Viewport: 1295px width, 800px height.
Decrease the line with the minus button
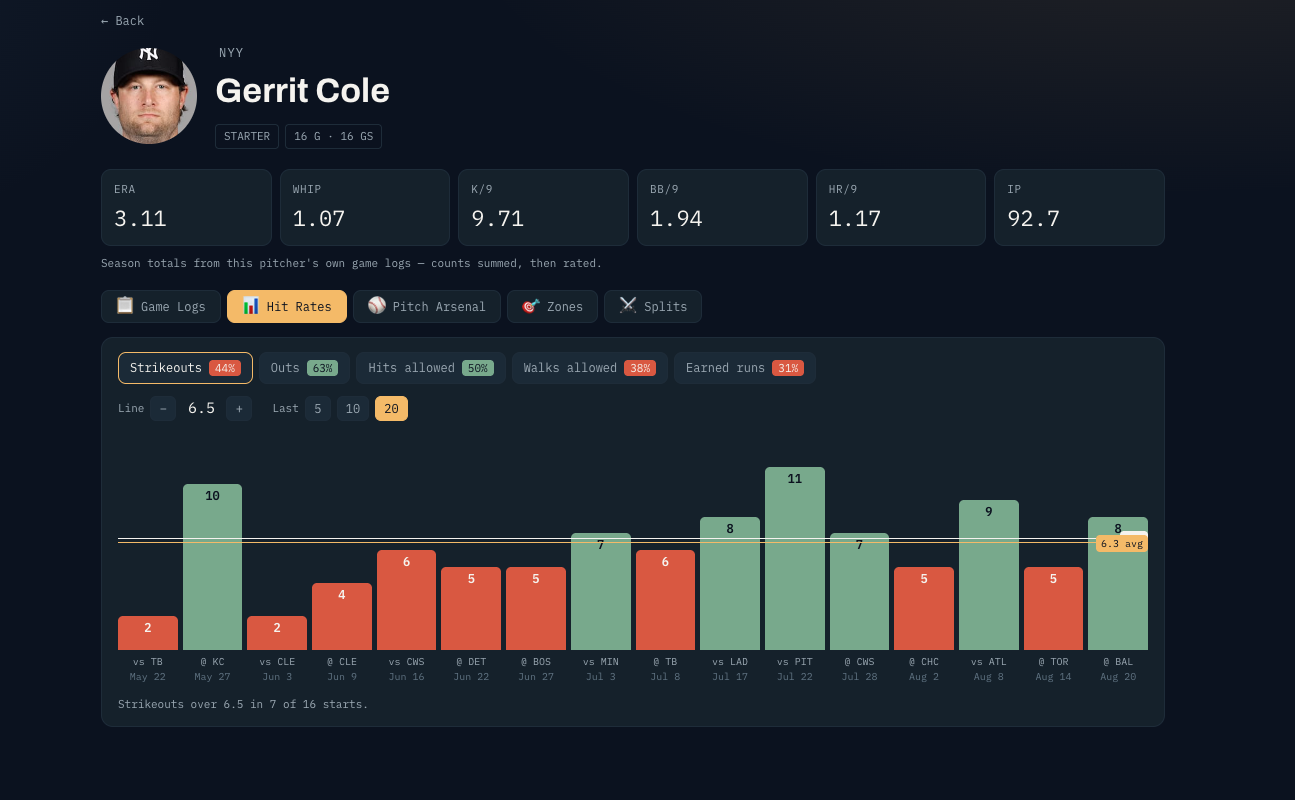click(163, 408)
